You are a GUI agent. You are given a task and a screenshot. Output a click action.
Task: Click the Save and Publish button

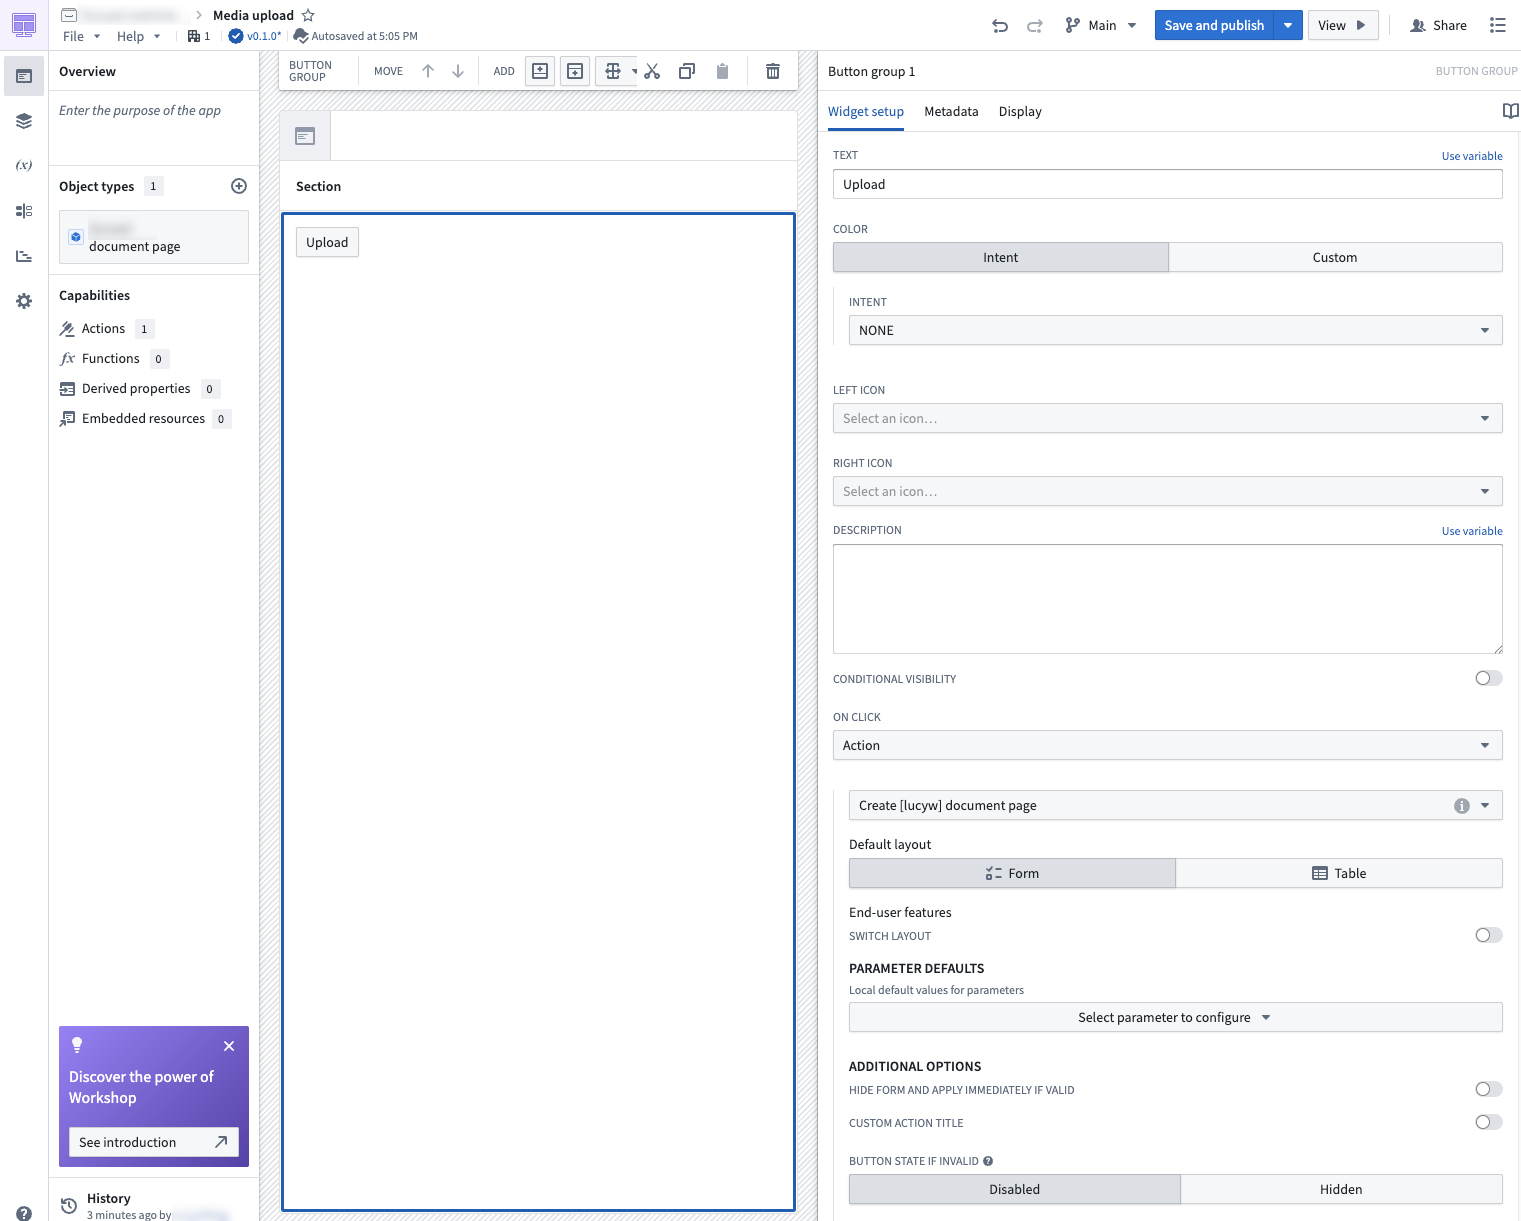(x=1214, y=25)
